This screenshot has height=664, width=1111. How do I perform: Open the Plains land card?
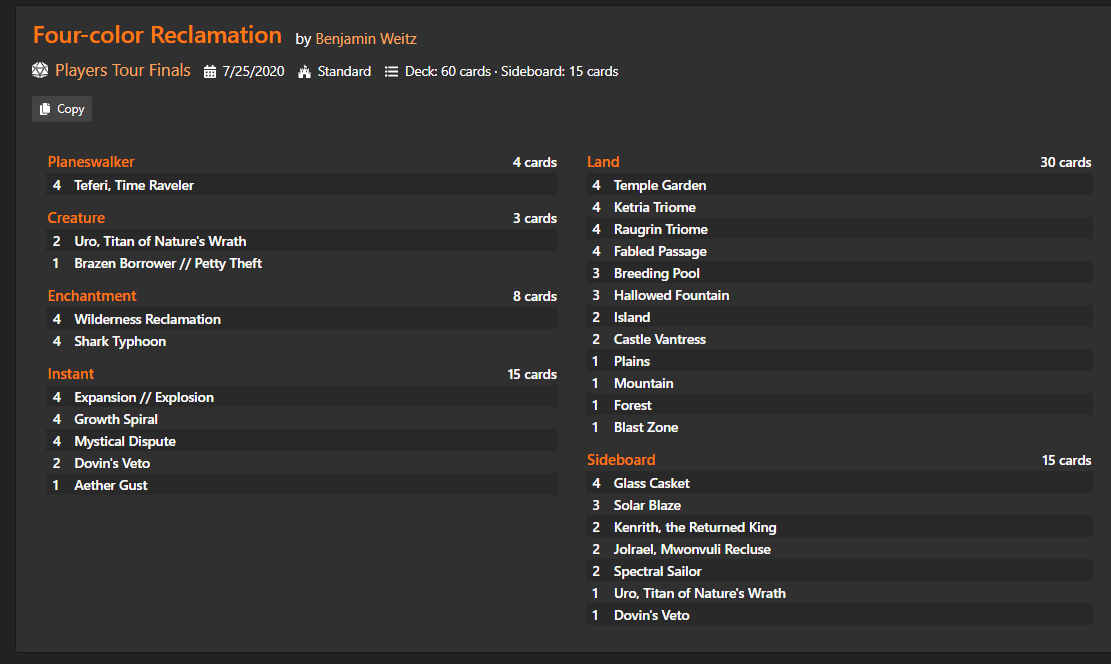[631, 361]
